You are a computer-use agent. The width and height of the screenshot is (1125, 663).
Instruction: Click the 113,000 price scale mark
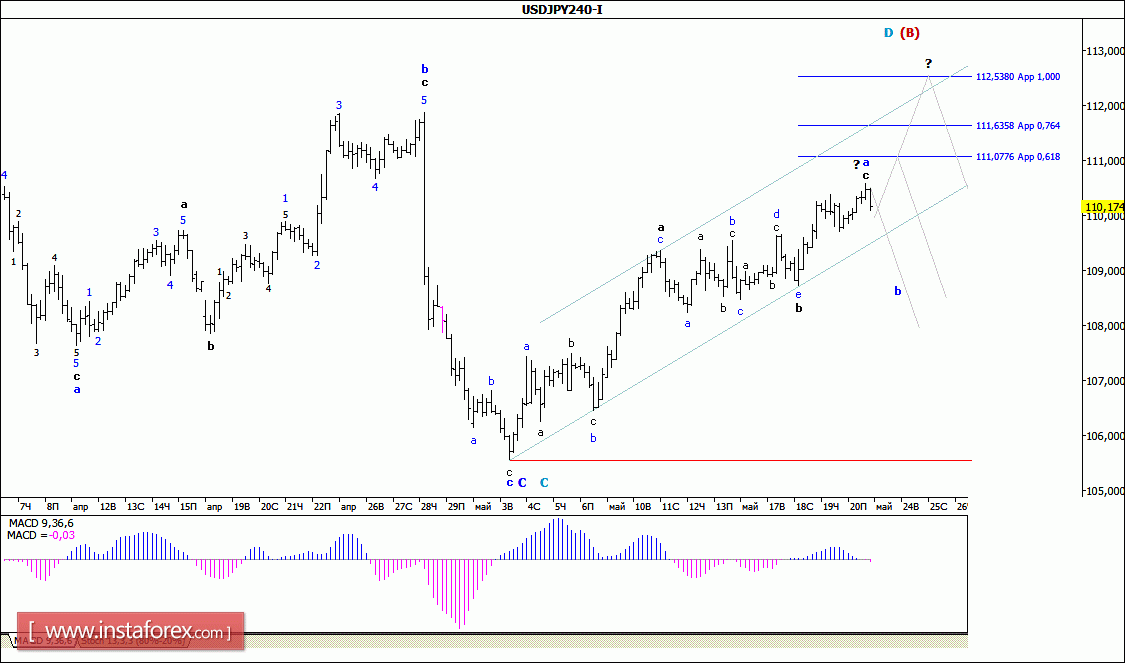pos(1106,52)
